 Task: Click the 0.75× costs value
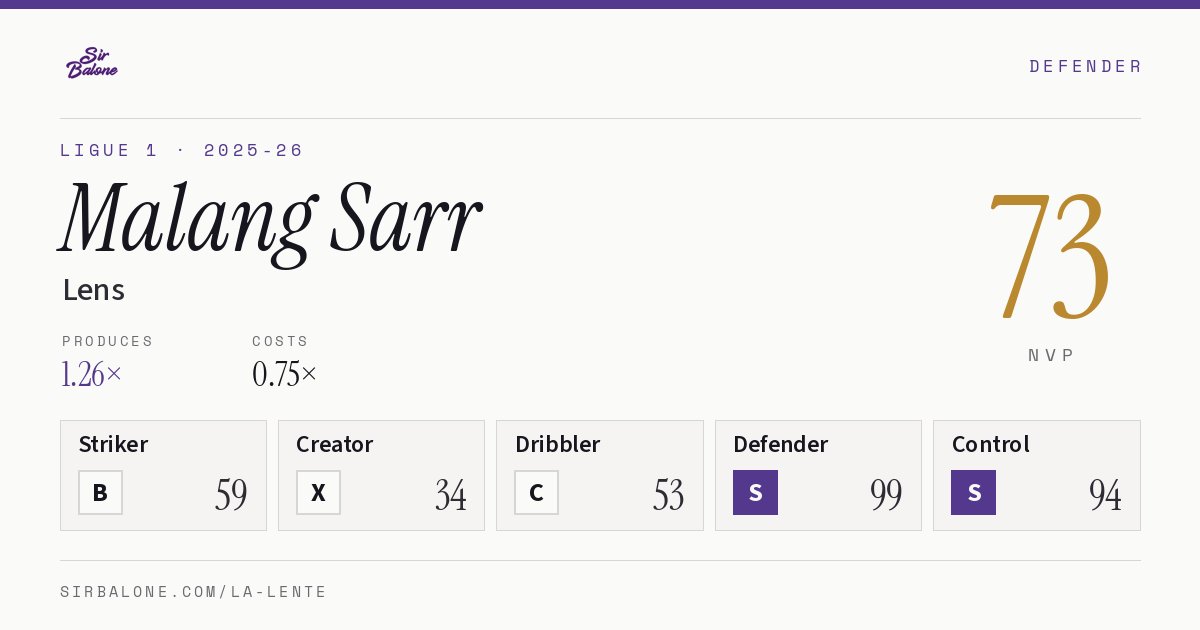[x=285, y=374]
